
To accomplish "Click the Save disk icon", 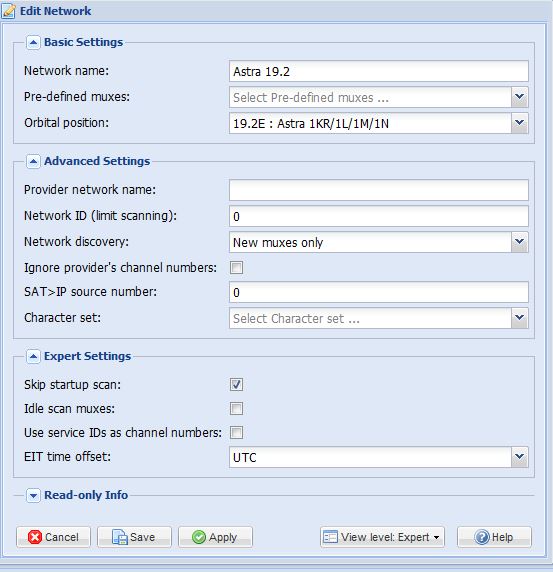I will [119, 537].
